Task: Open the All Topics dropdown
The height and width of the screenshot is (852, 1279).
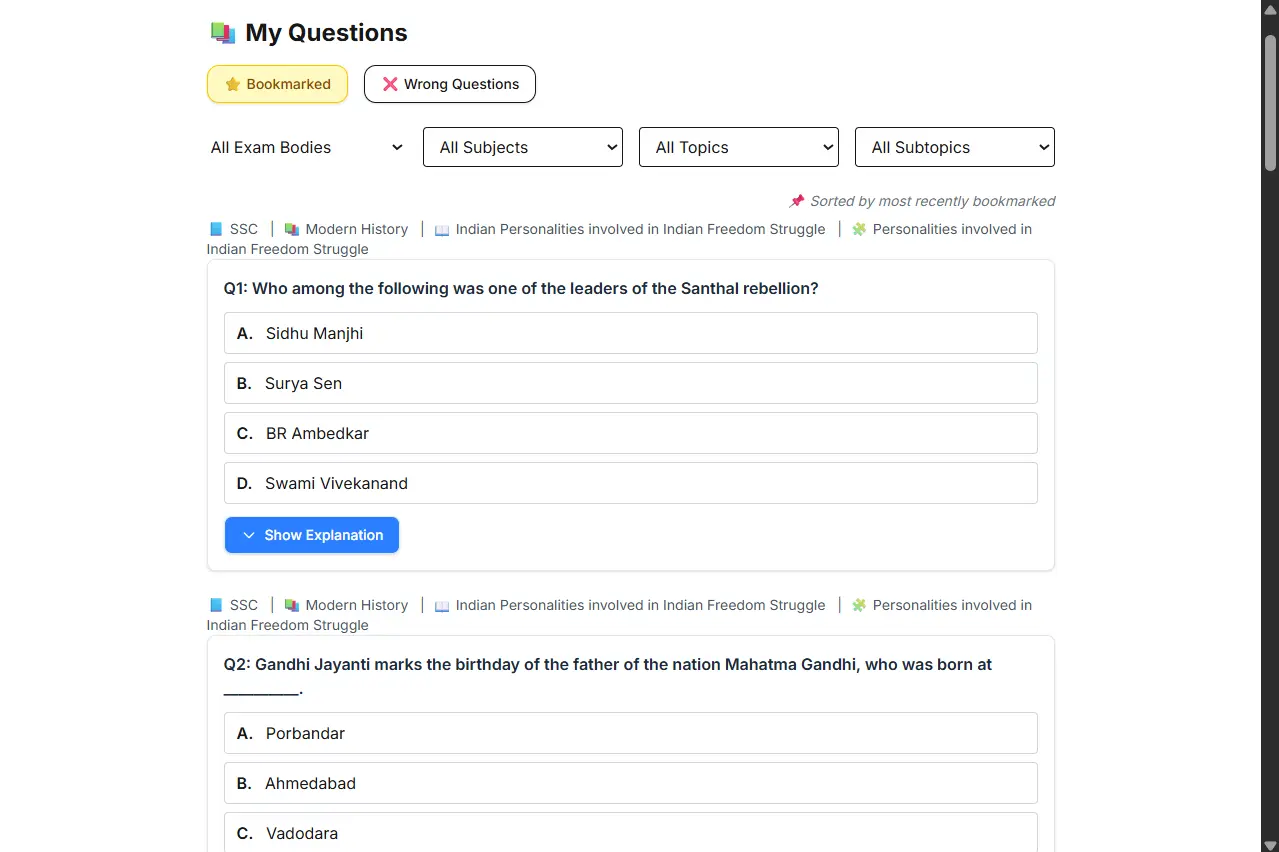Action: [739, 147]
